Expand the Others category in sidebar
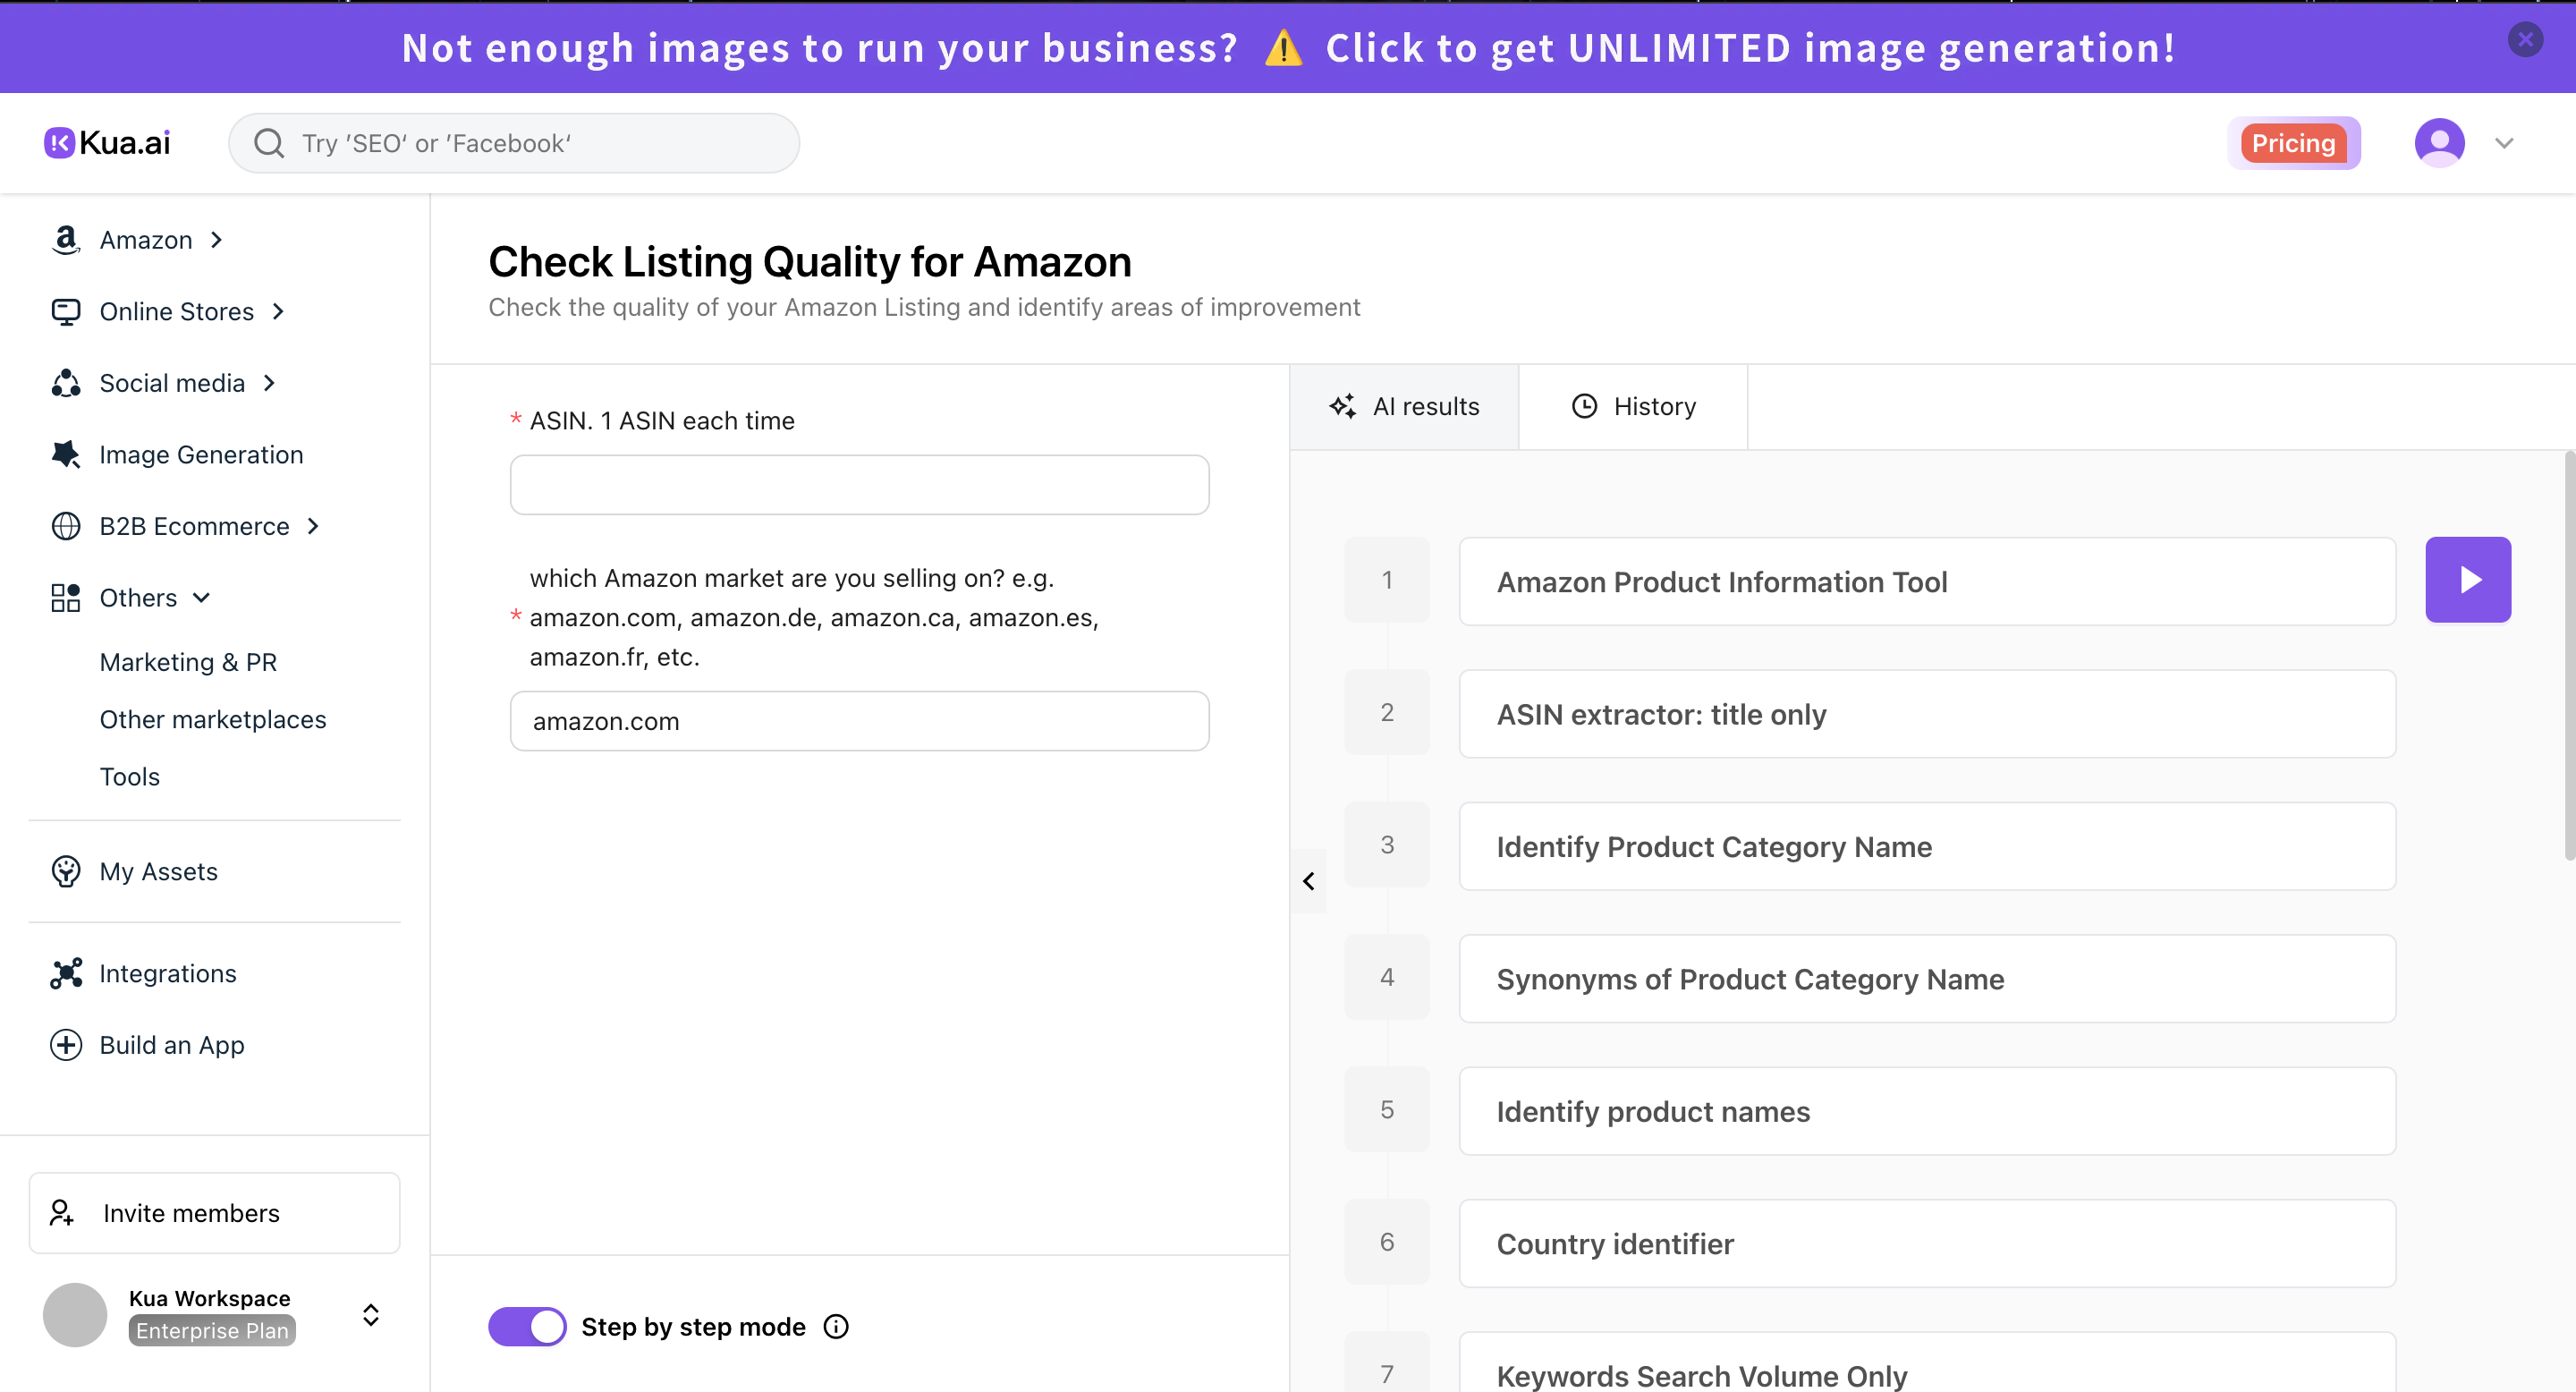The image size is (2576, 1392). (x=203, y=597)
